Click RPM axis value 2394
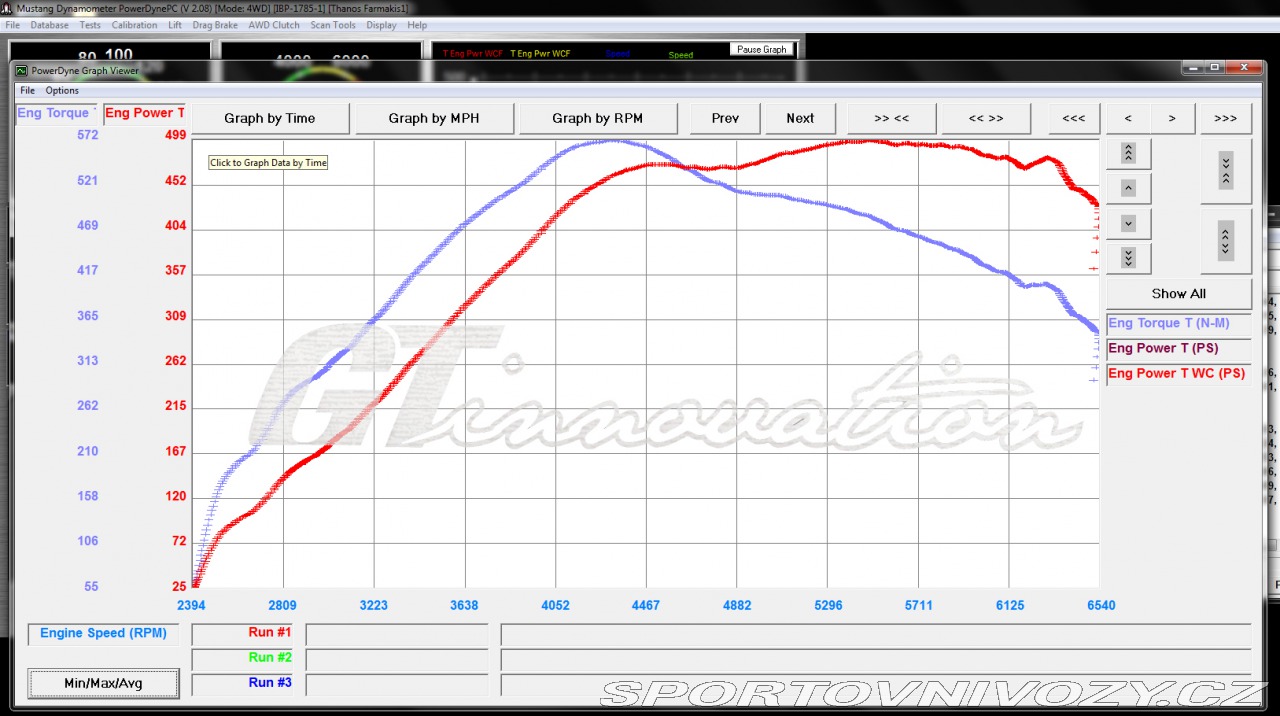Image resolution: width=1280 pixels, height=716 pixels. click(192, 605)
